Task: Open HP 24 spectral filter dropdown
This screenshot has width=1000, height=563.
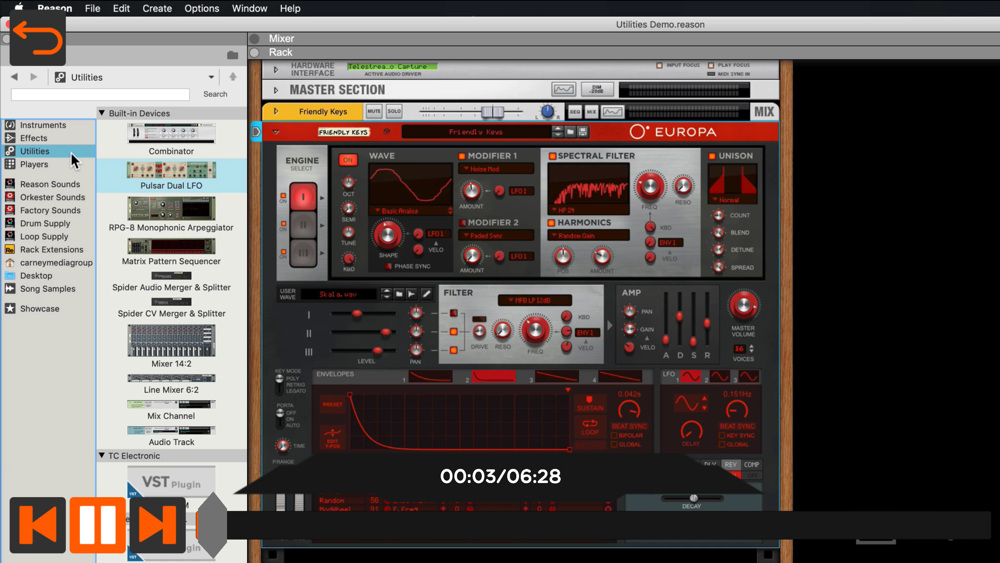Action: [588, 210]
